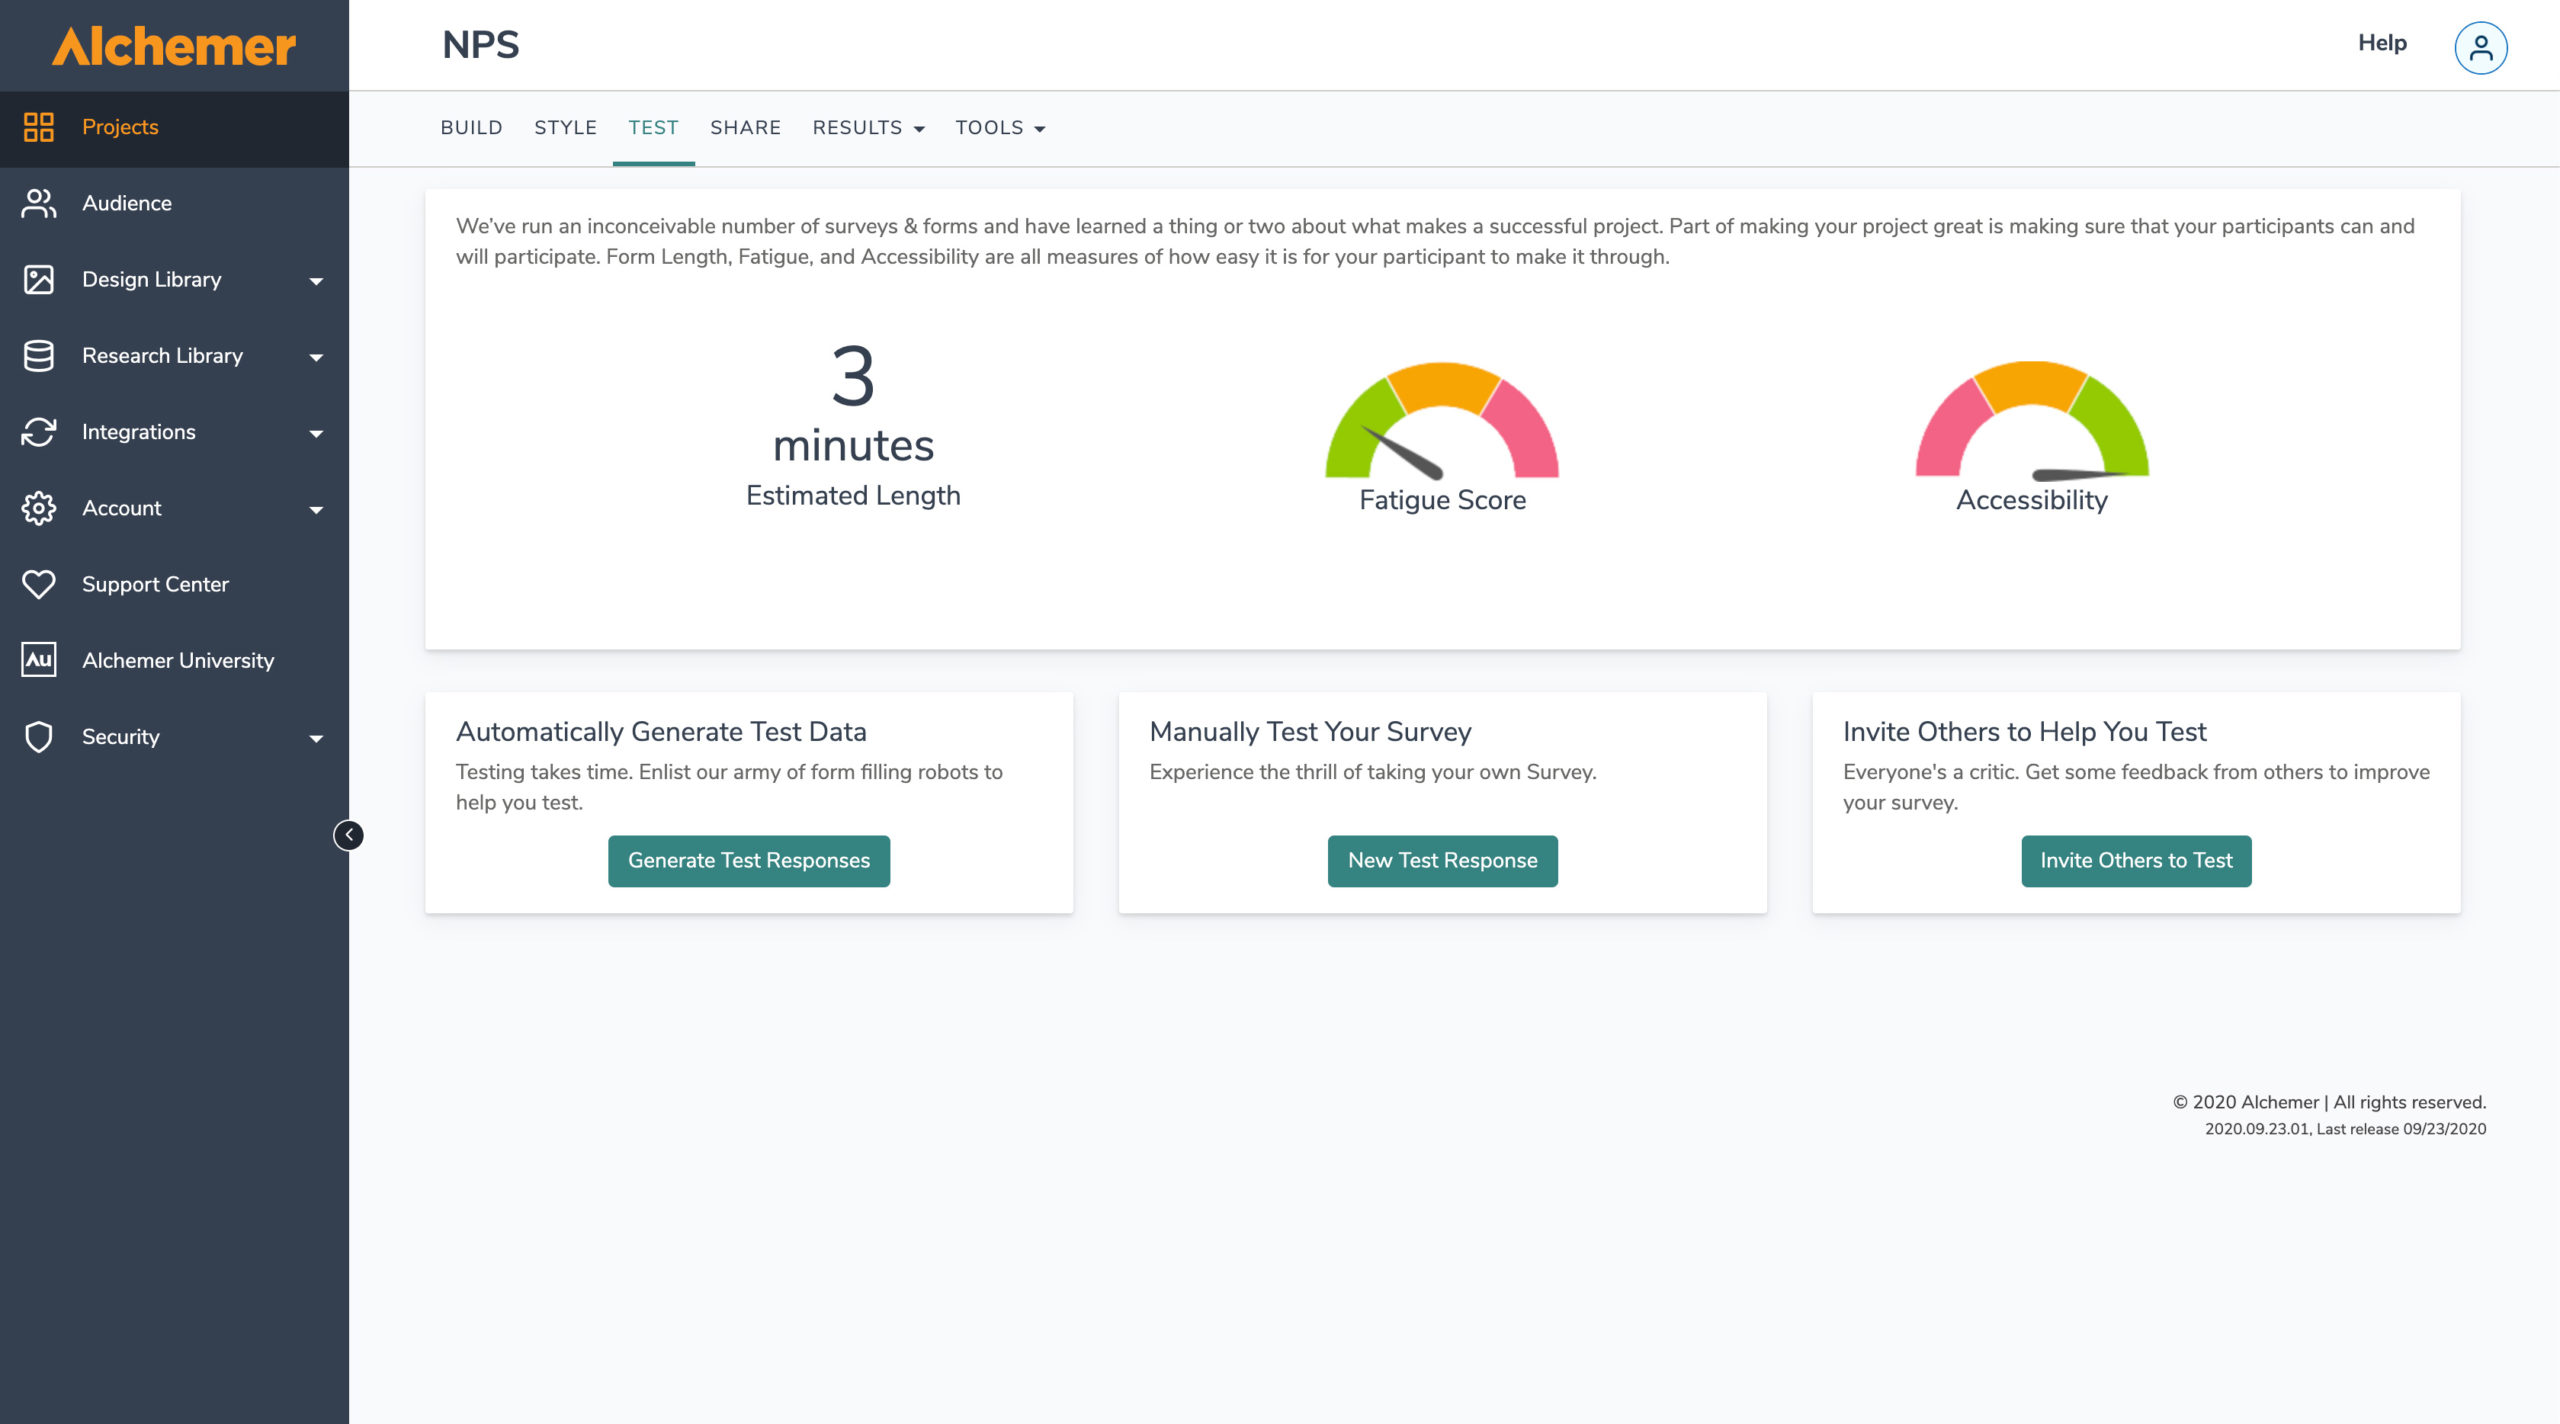
Task: Click the Invite Others to Test button
Action: point(2136,861)
